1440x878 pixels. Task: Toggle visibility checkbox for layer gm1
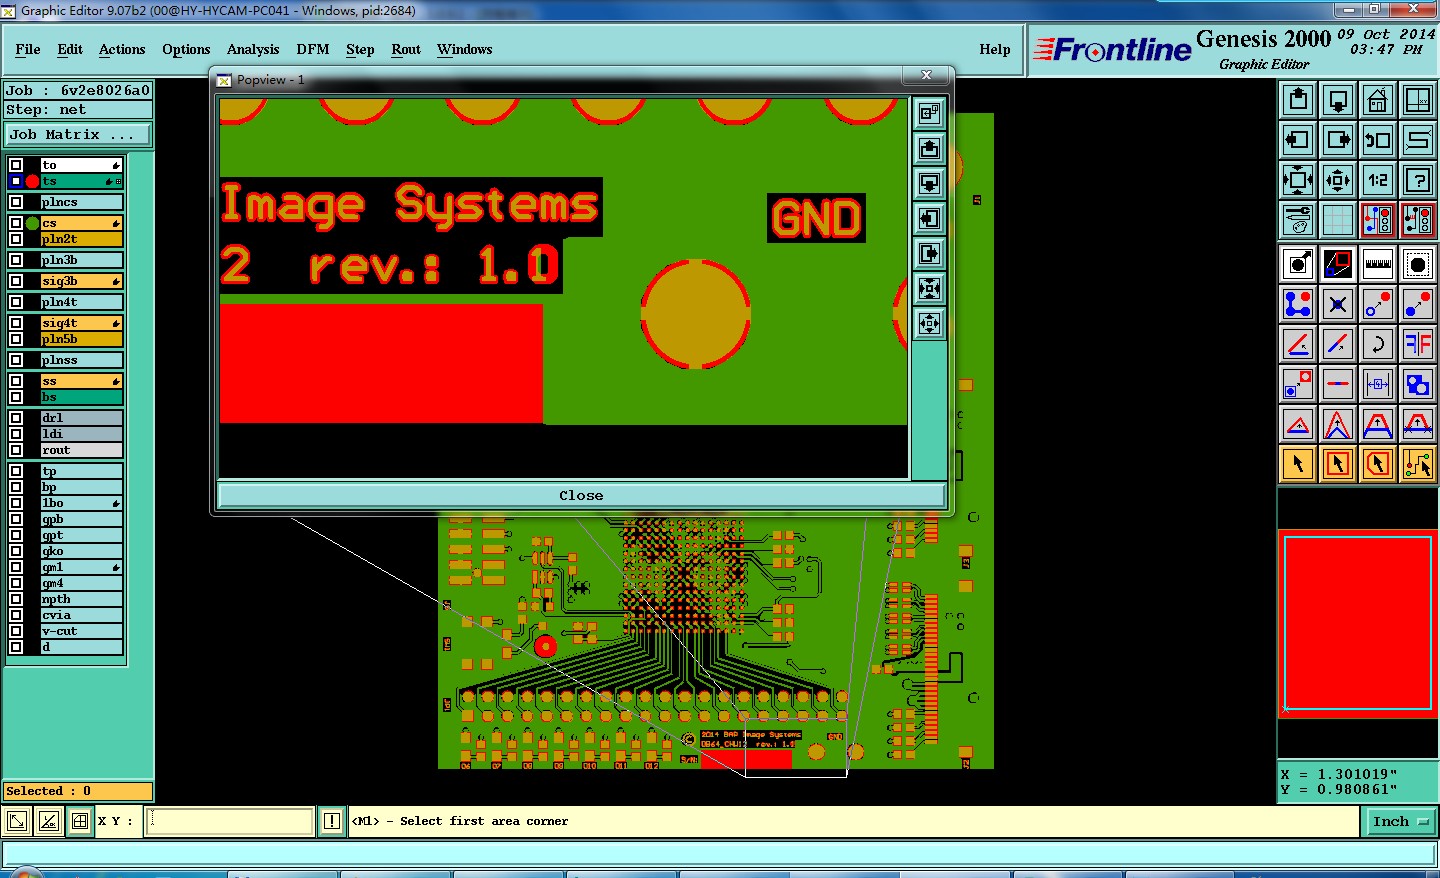coord(16,567)
